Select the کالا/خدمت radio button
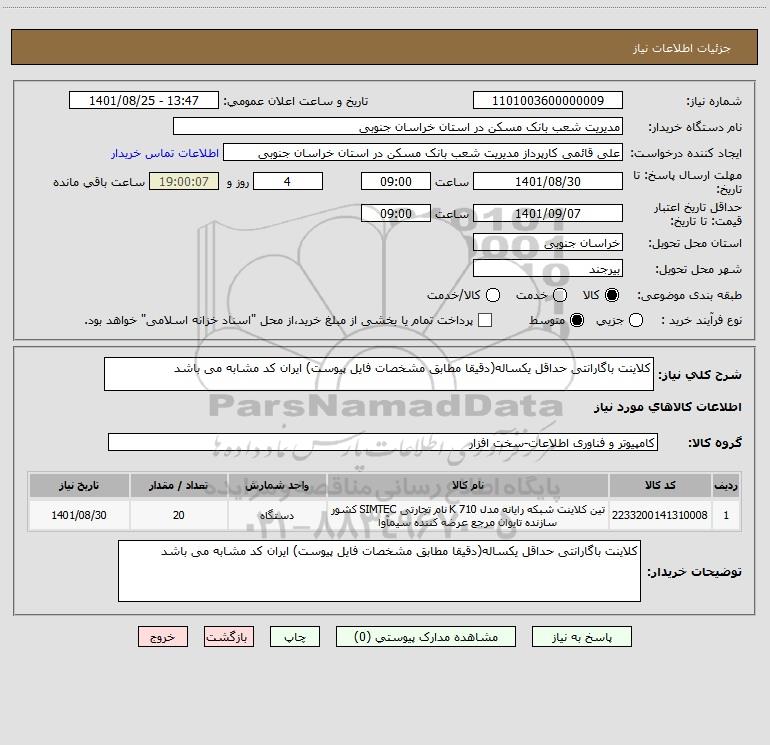The height and width of the screenshot is (745, 770). coord(493,295)
